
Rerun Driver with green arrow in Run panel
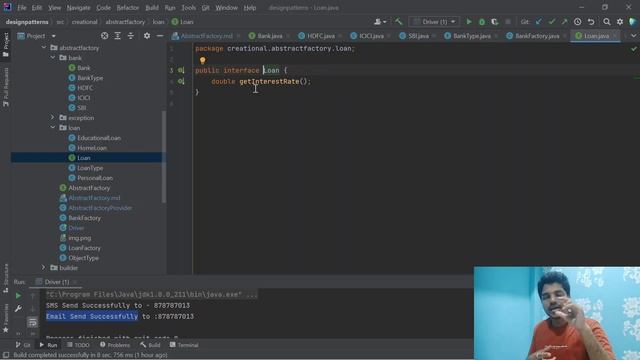[18, 296]
